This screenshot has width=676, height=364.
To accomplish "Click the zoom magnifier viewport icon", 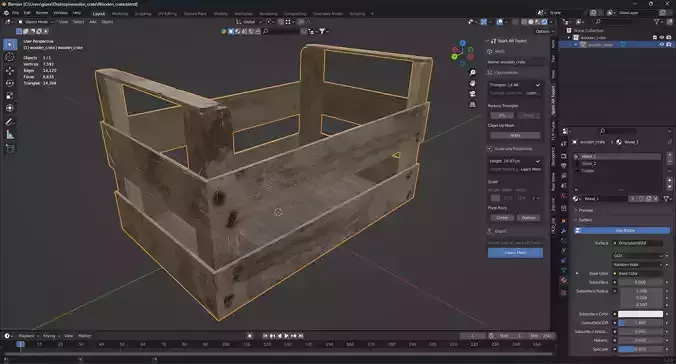I will 473,72.
